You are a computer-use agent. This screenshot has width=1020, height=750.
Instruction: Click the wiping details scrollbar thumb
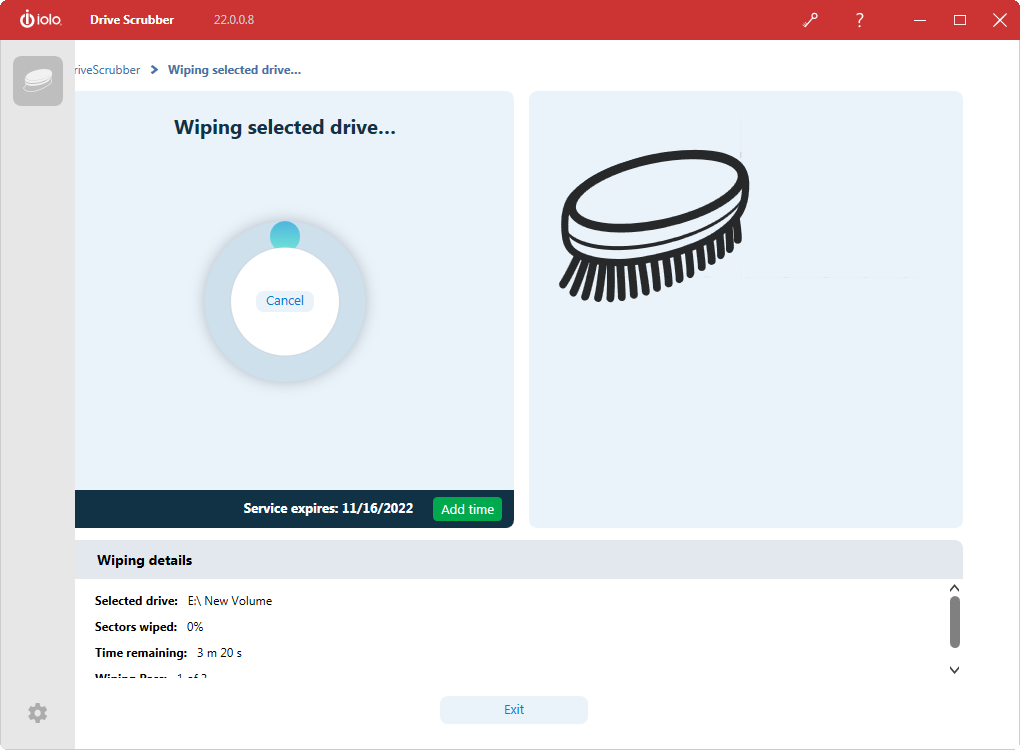954,622
